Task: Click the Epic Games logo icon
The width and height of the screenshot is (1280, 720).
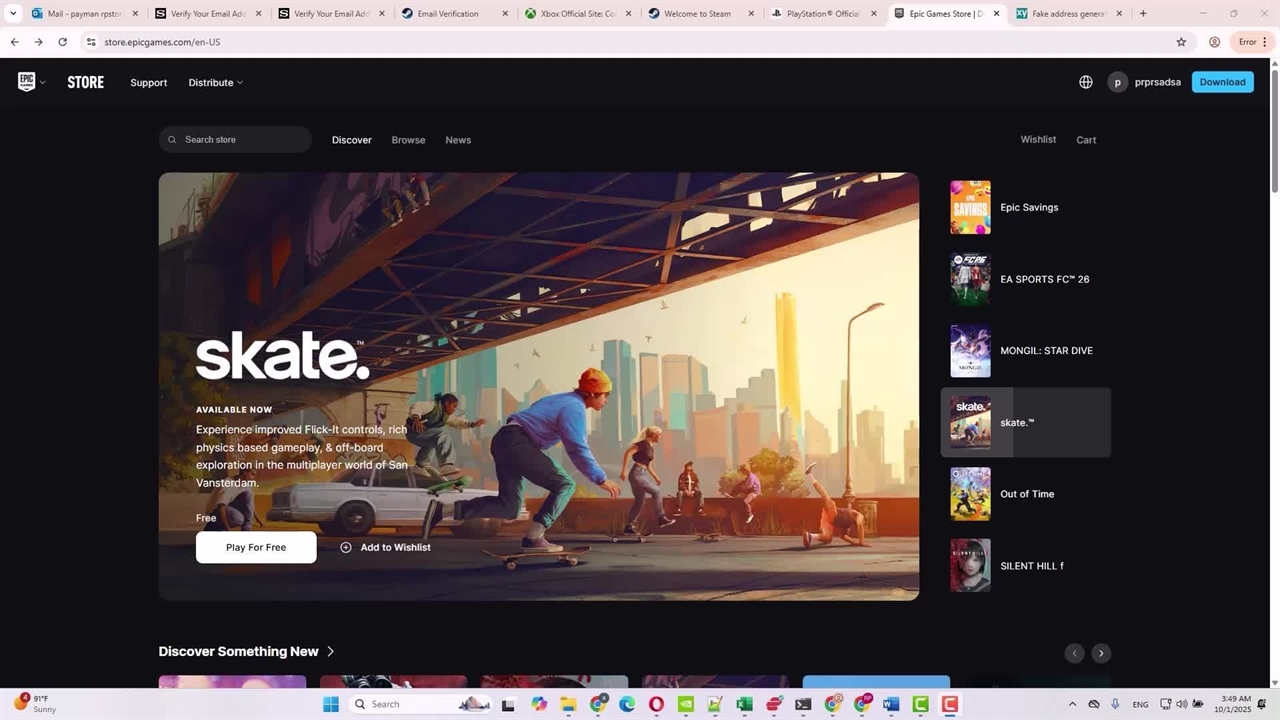Action: (27, 82)
